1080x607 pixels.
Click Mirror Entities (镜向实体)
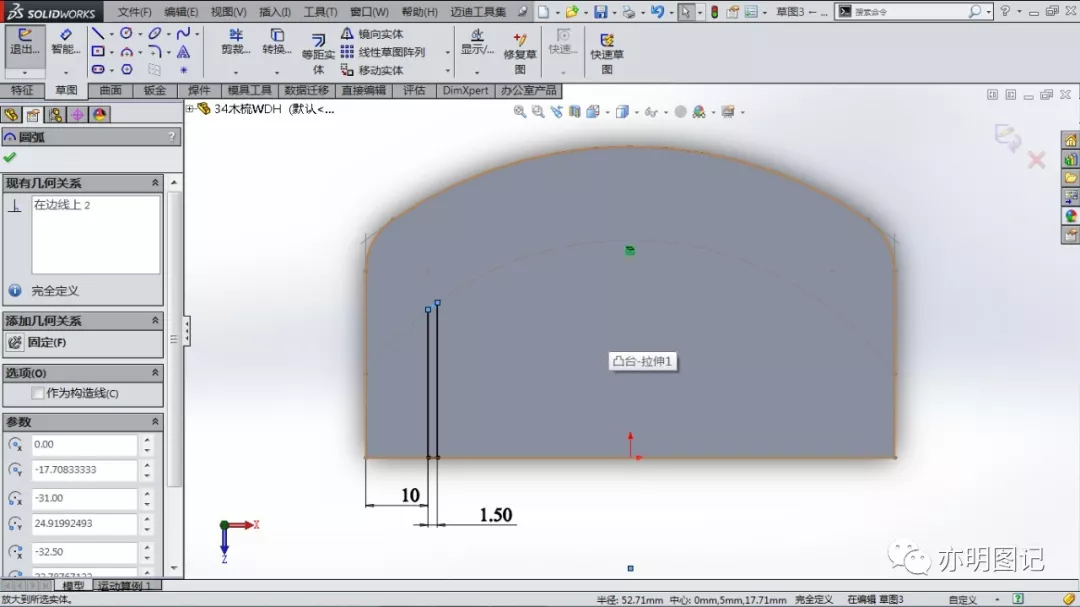tap(372, 33)
